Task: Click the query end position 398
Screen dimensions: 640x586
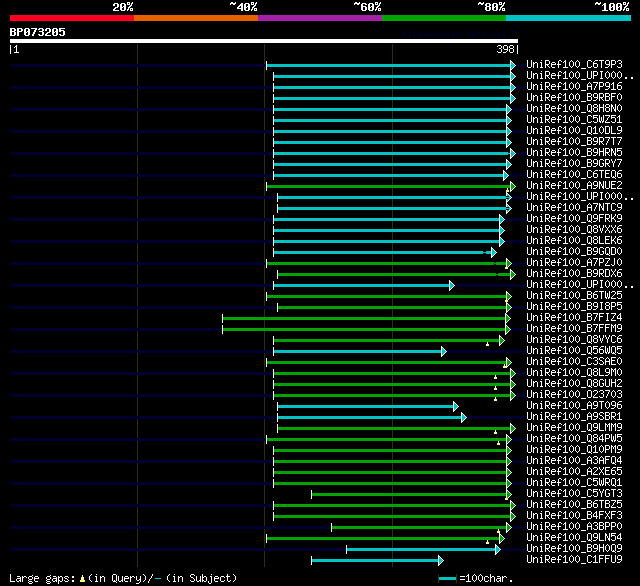Action: click(x=505, y=49)
